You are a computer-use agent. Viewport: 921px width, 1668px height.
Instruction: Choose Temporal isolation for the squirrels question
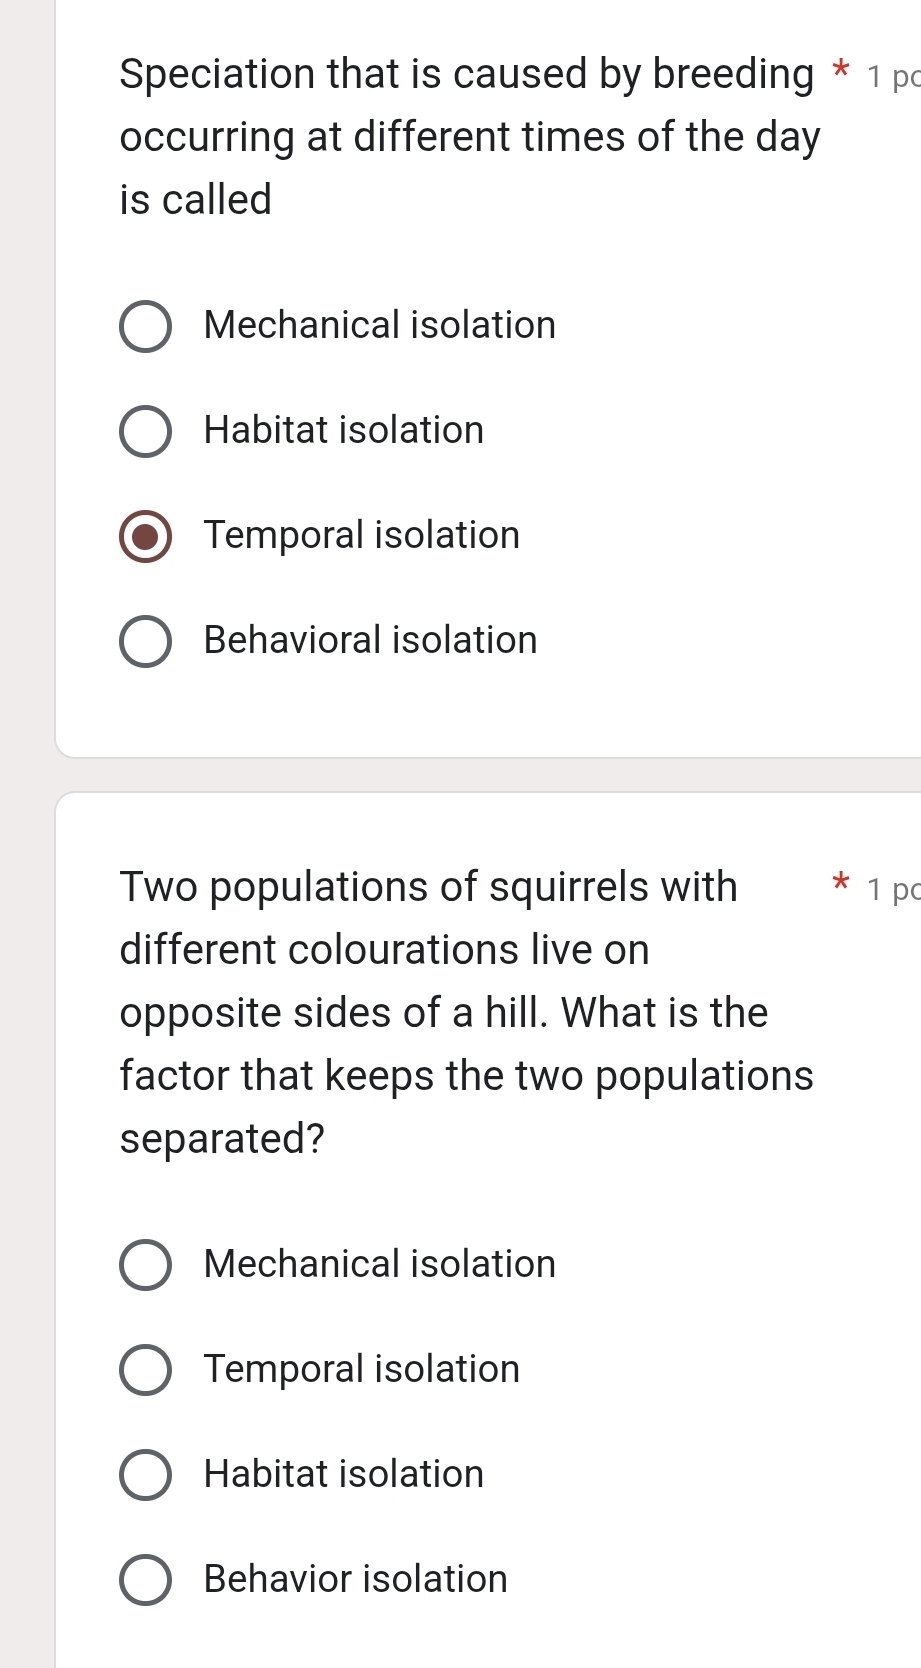(145, 1370)
